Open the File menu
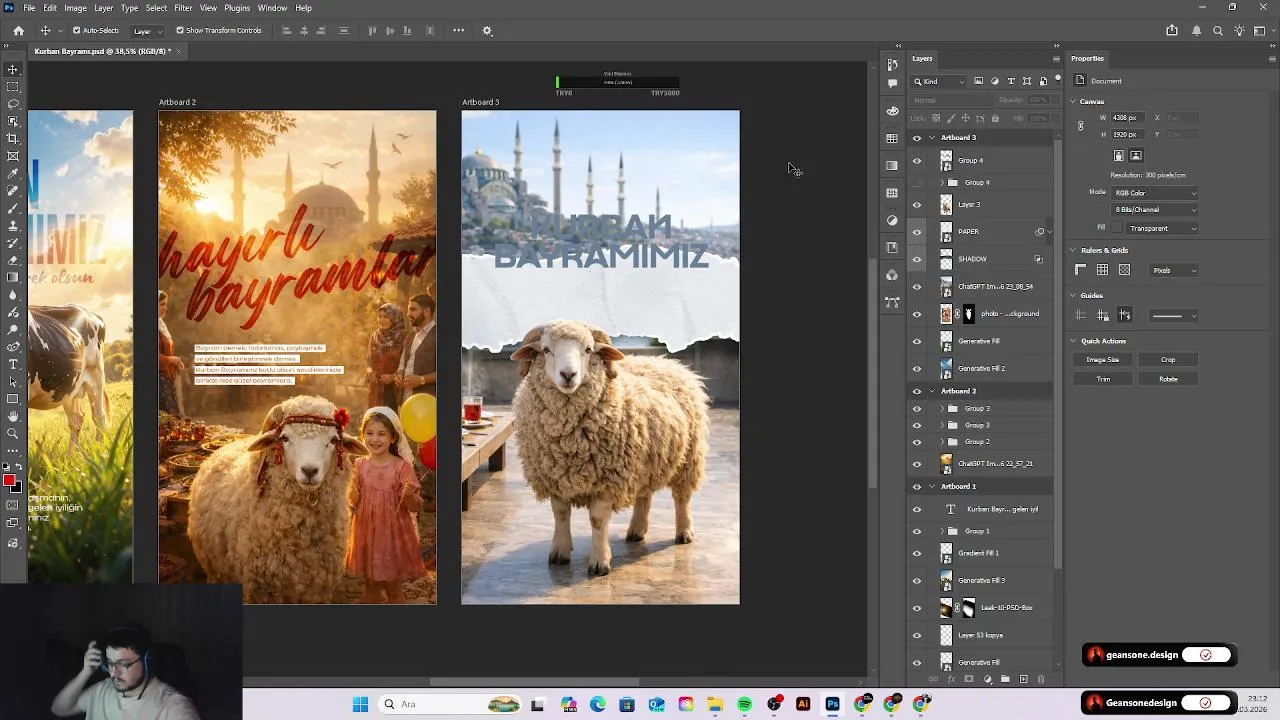Screen dimensions: 1280x720 [x=29, y=8]
